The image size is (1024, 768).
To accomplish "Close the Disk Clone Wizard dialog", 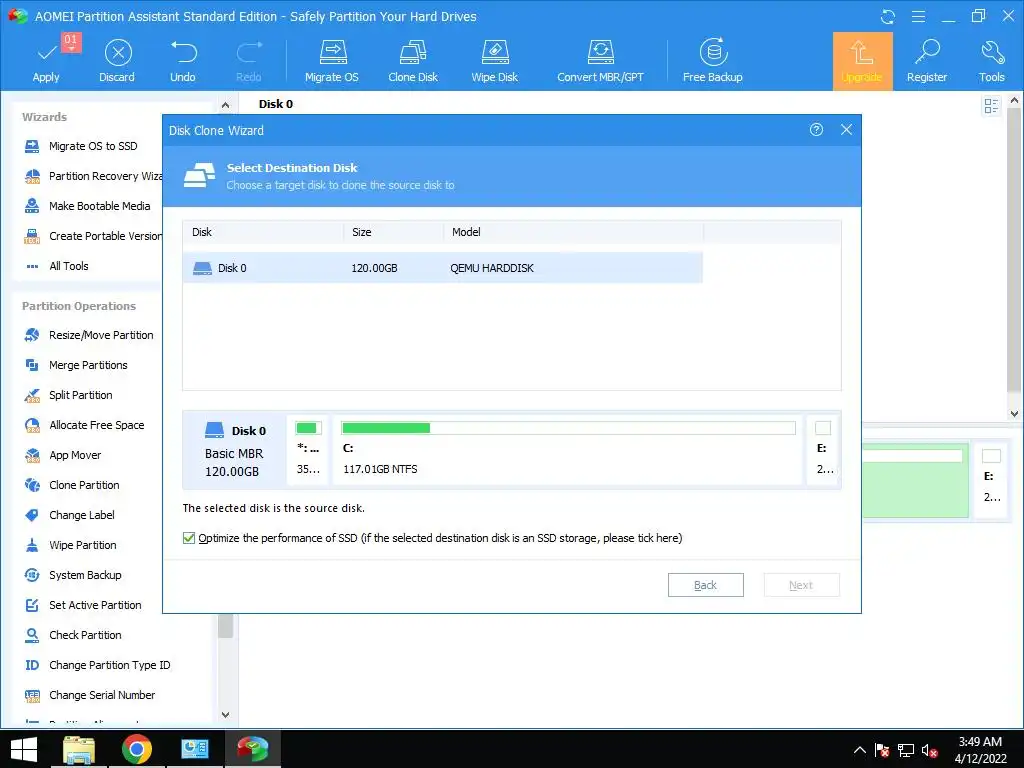I will (x=846, y=129).
